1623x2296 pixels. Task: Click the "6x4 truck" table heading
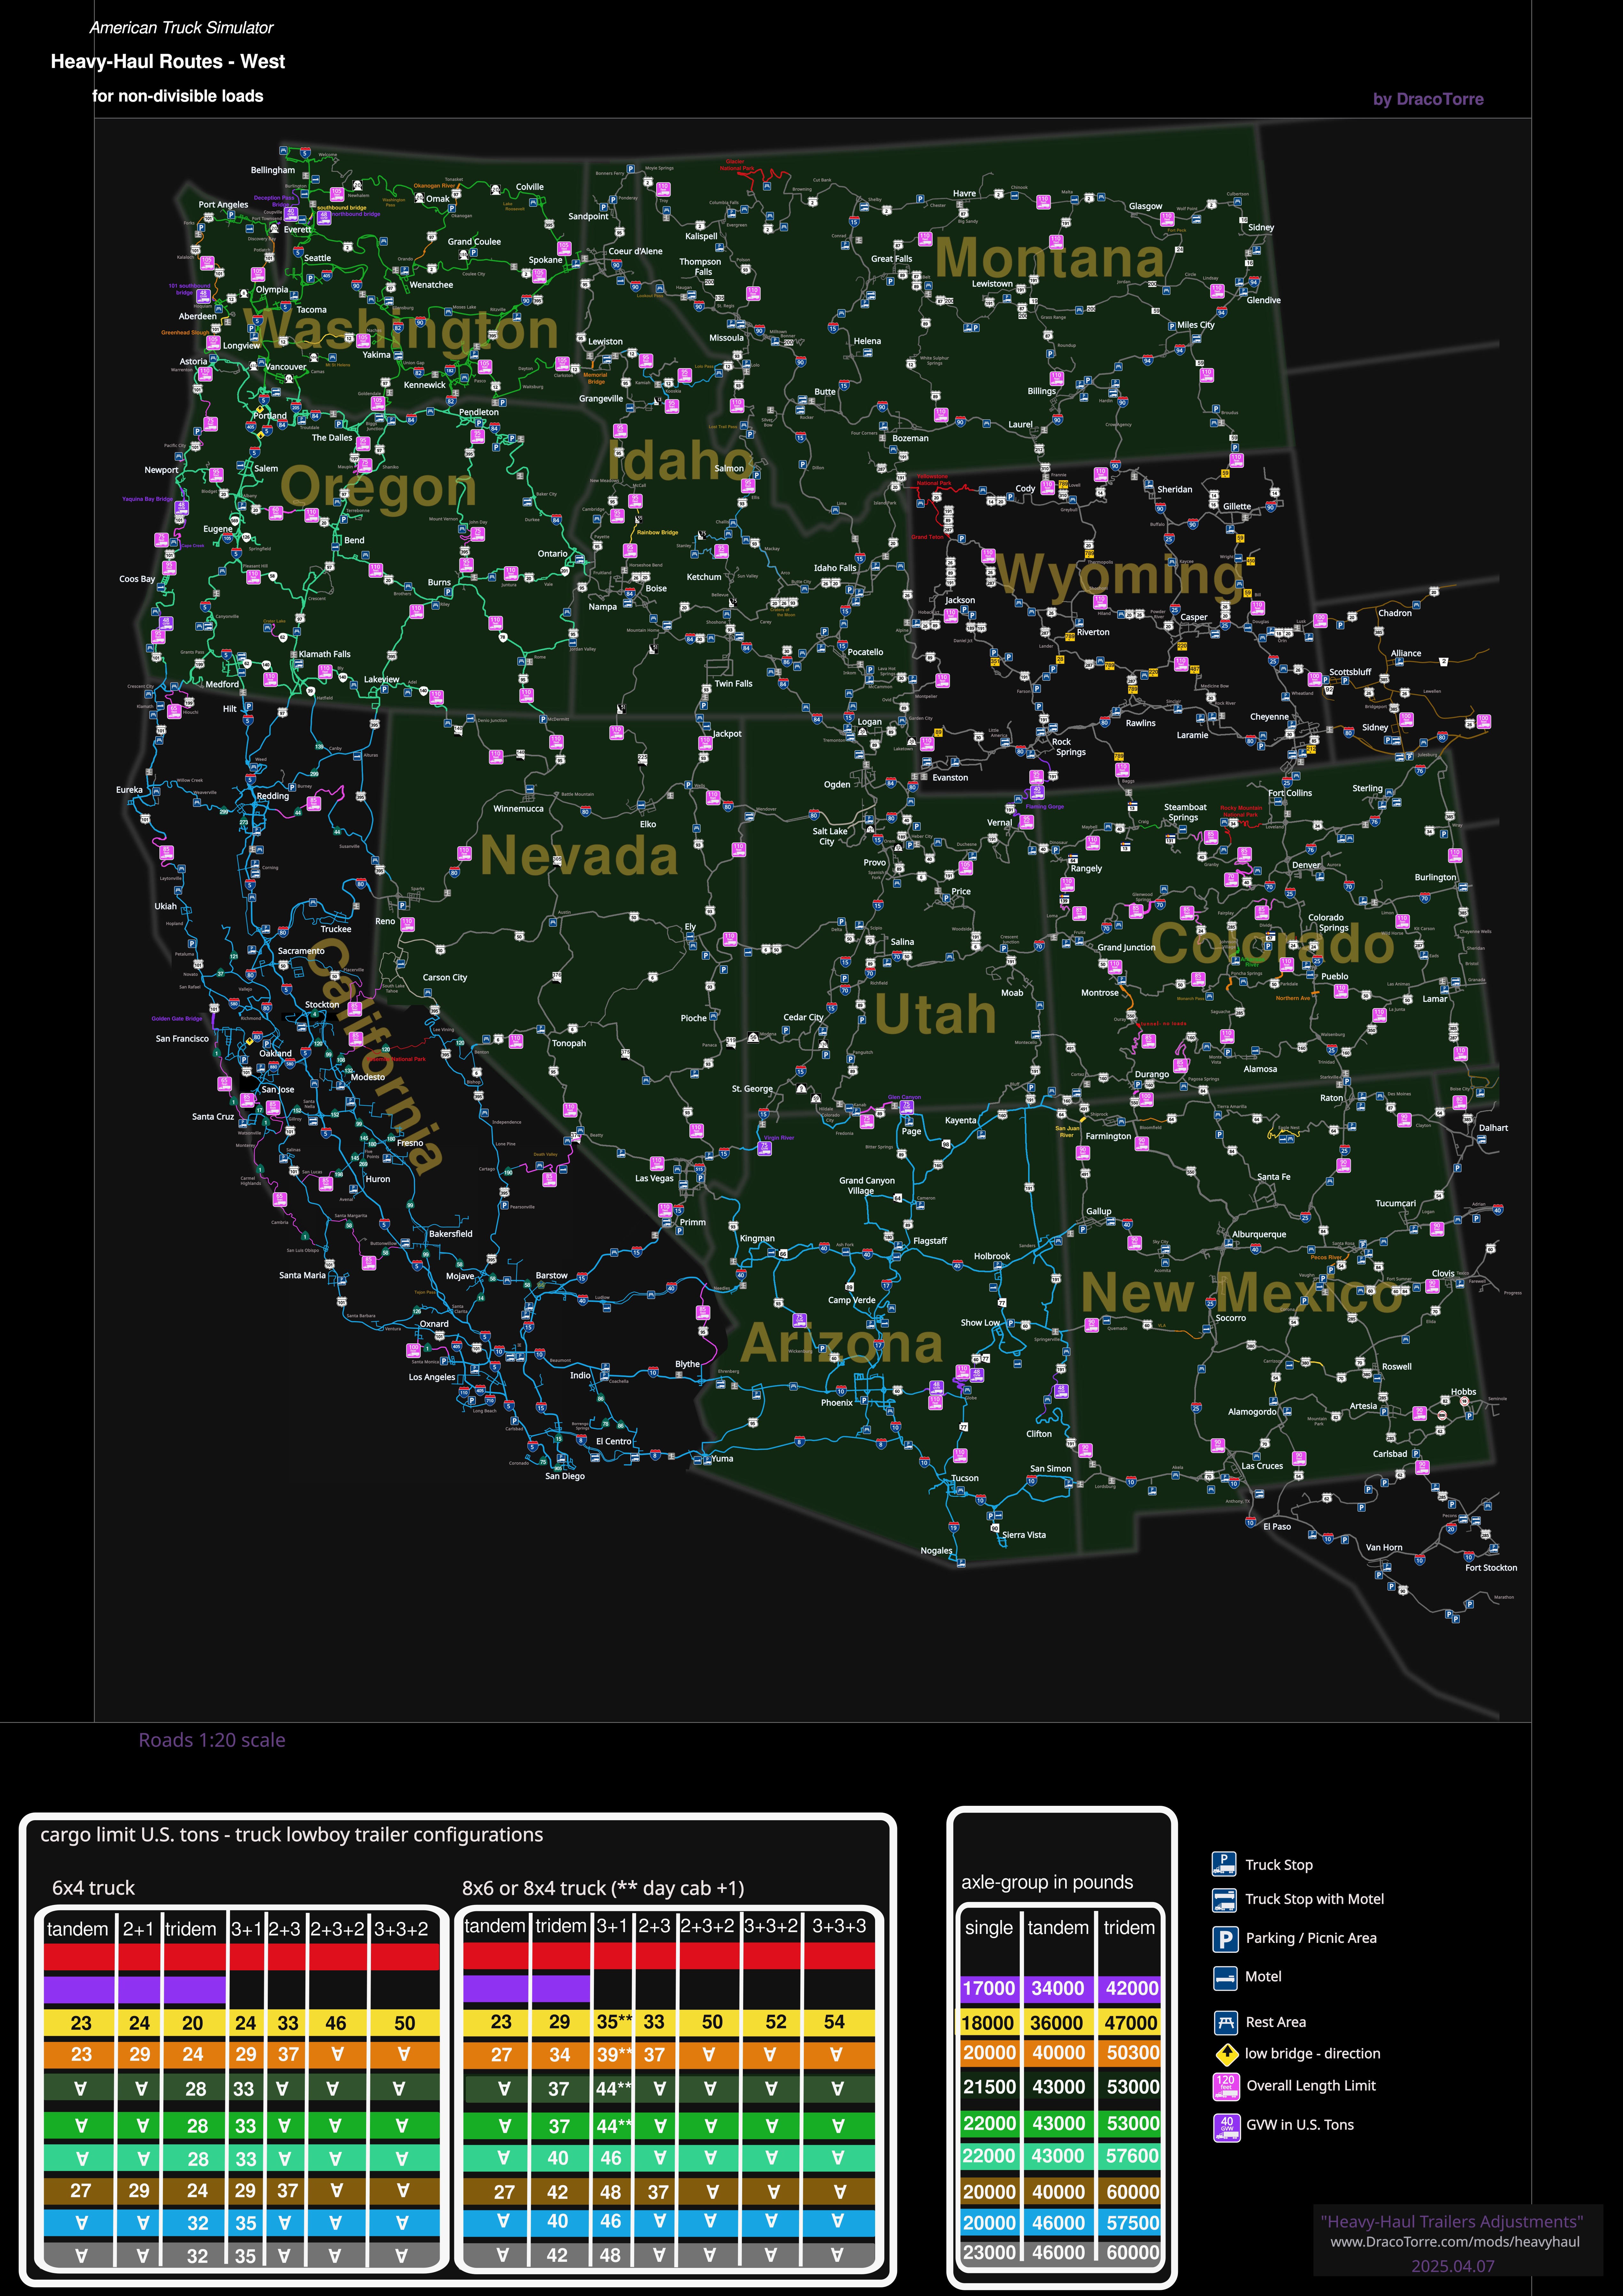93,1888
